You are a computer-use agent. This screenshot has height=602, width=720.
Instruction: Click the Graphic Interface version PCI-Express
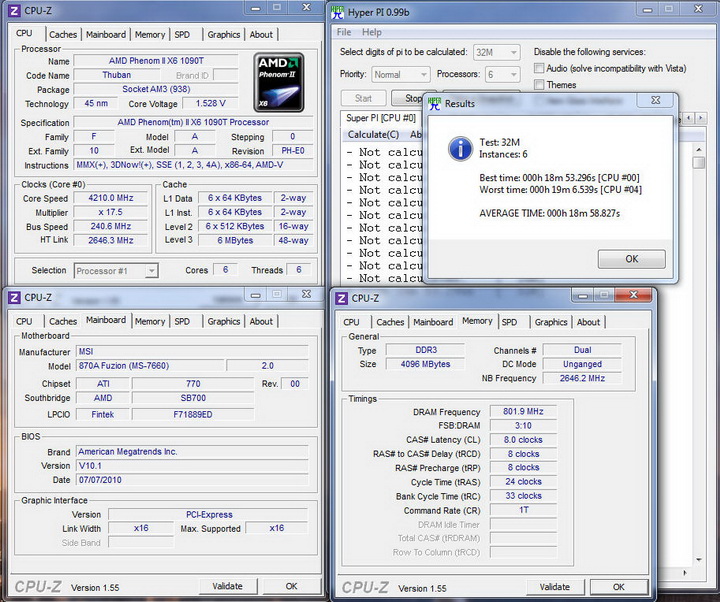click(x=209, y=514)
